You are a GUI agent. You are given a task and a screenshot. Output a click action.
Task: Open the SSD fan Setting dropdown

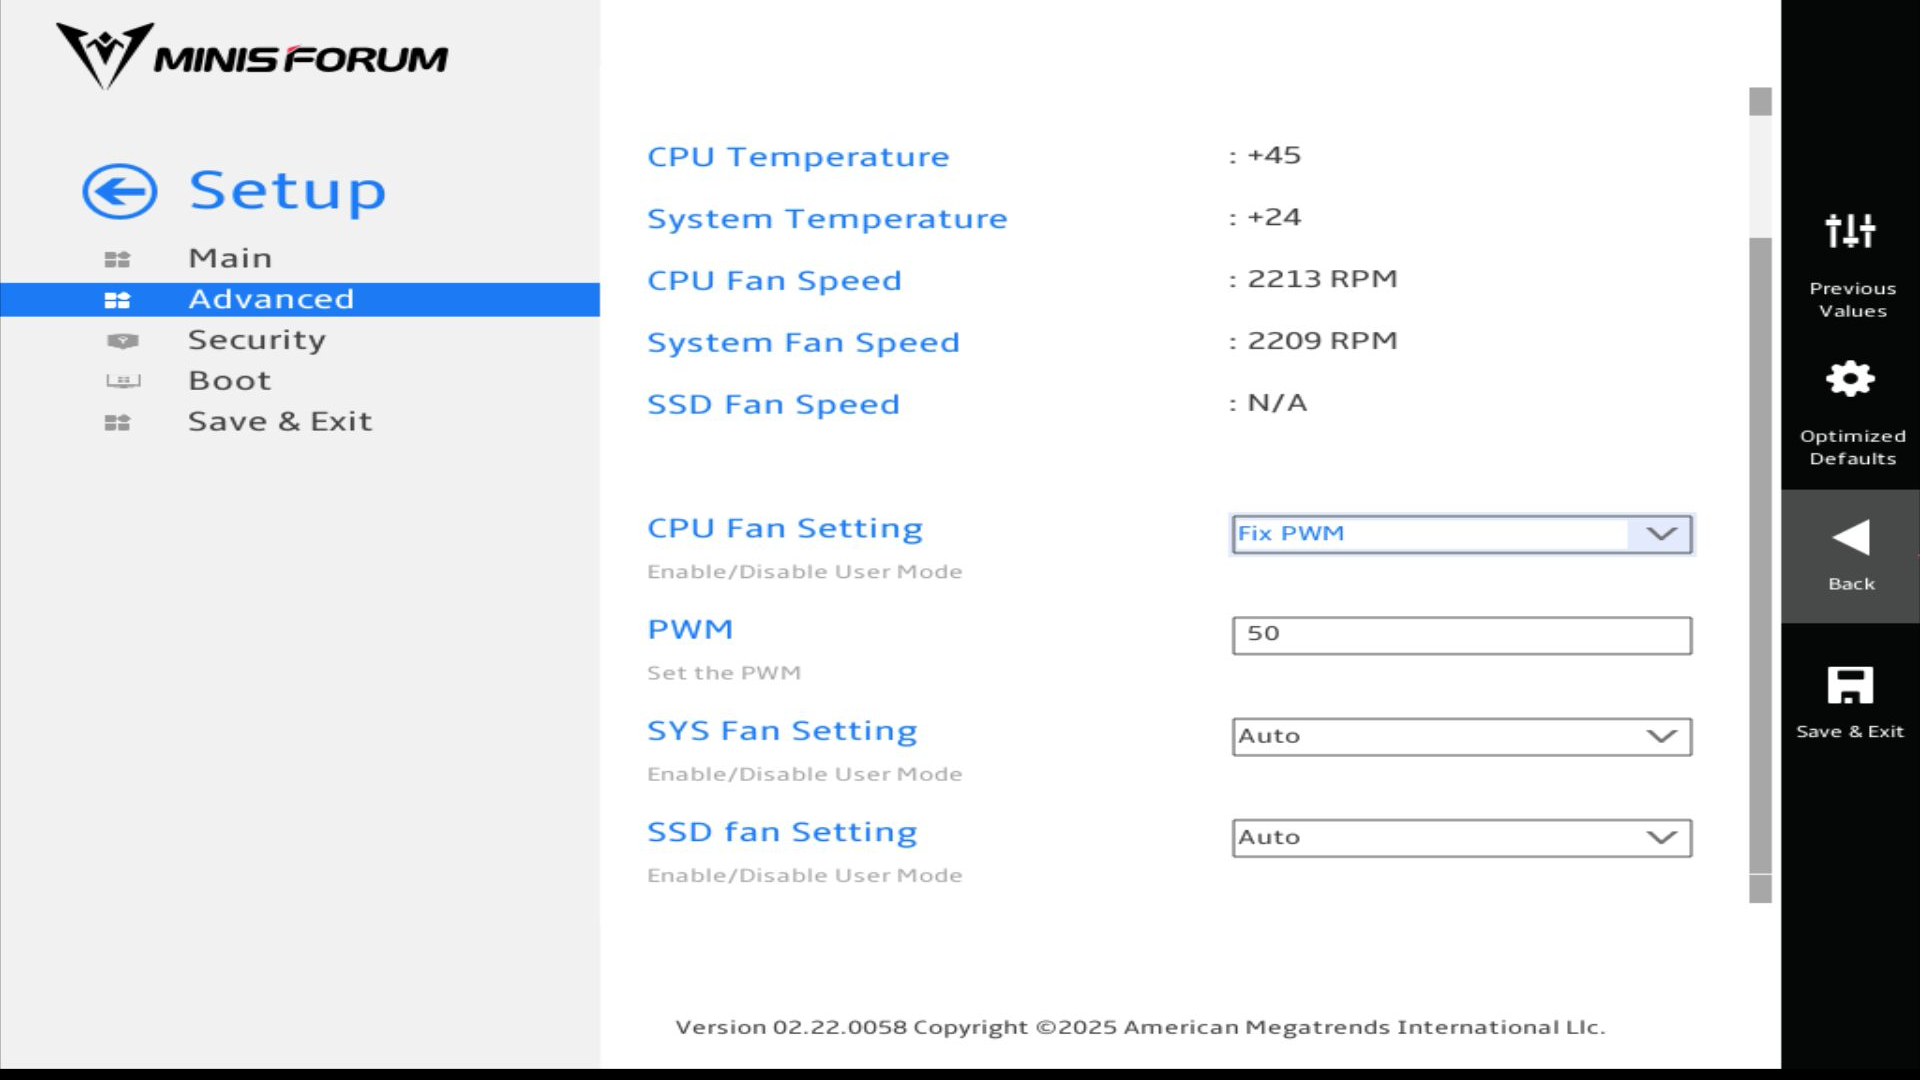(x=1461, y=838)
